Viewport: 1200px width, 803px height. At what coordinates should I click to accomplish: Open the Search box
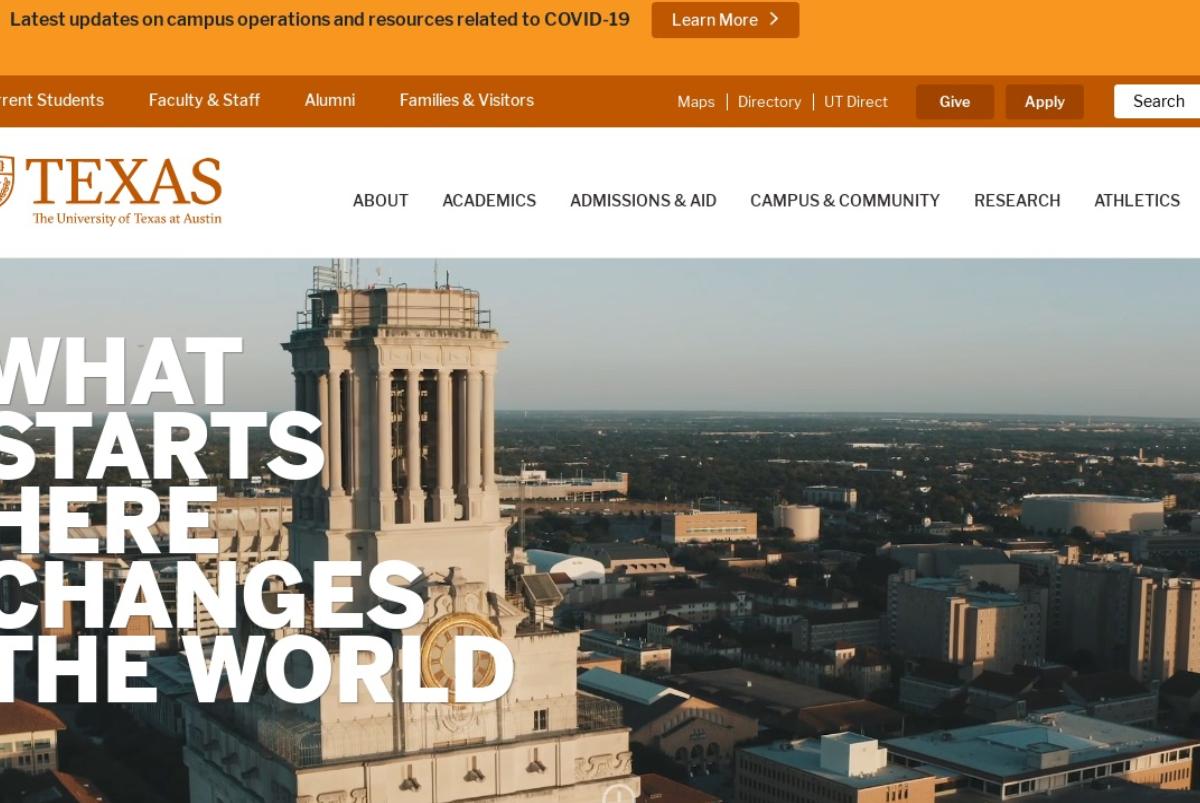[x=1157, y=101]
